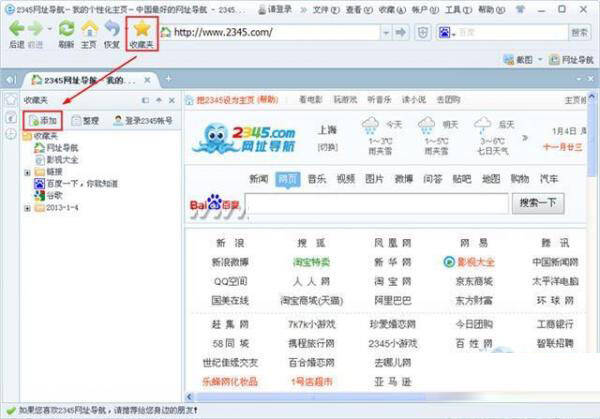
Task: Click the shield security icon
Action: click(423, 33)
